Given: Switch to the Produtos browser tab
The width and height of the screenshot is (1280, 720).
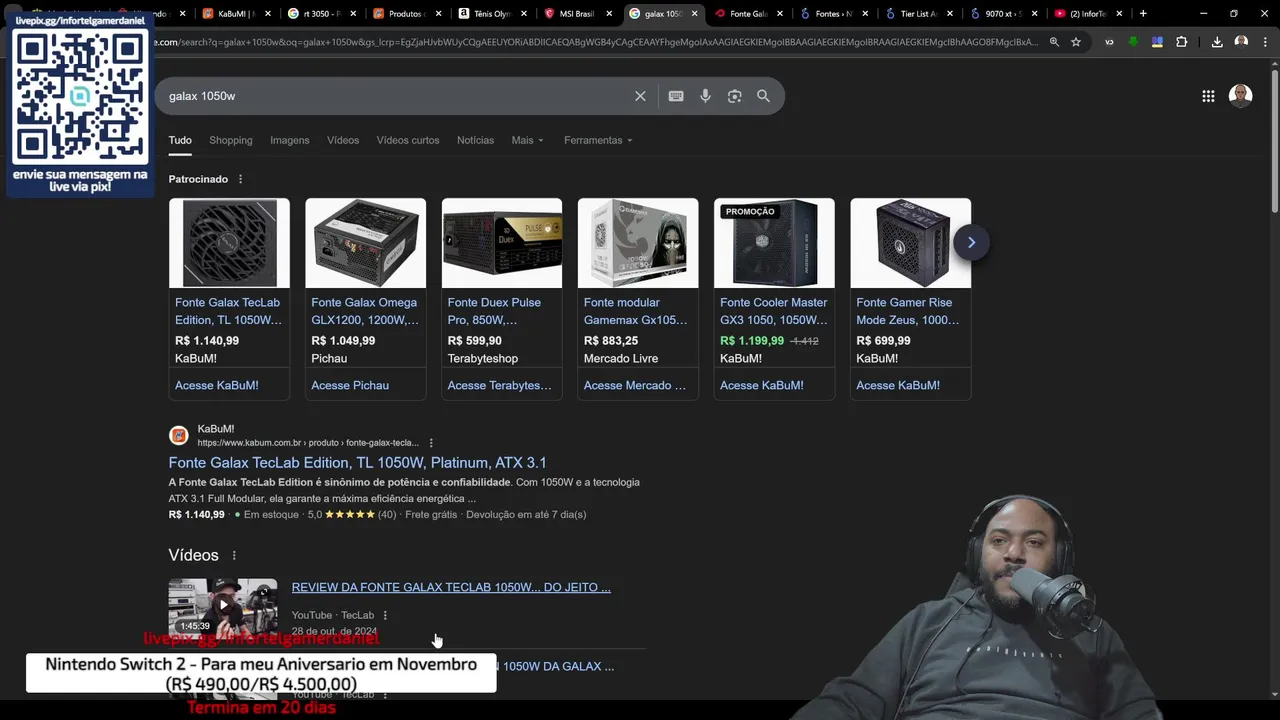Looking at the screenshot, I should pos(405,14).
